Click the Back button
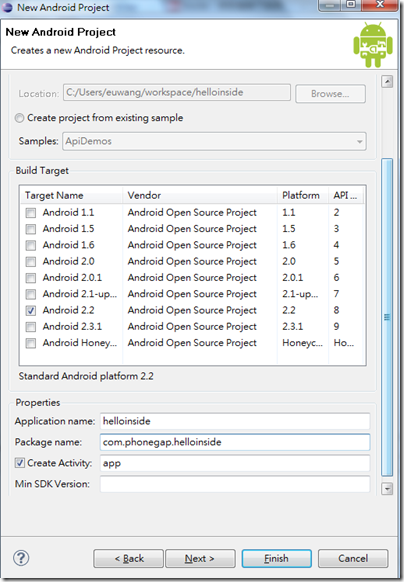 pyautogui.click(x=128, y=559)
